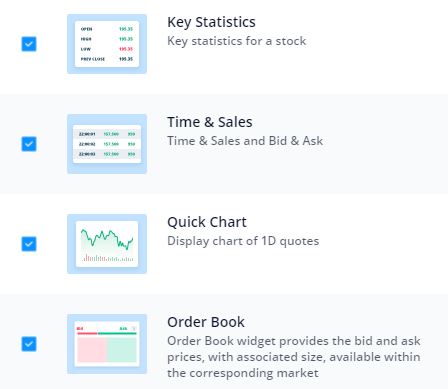The height and width of the screenshot is (389, 448).
Task: Click PREV CLOSE row in Key Statistics icon
Action: (107, 59)
